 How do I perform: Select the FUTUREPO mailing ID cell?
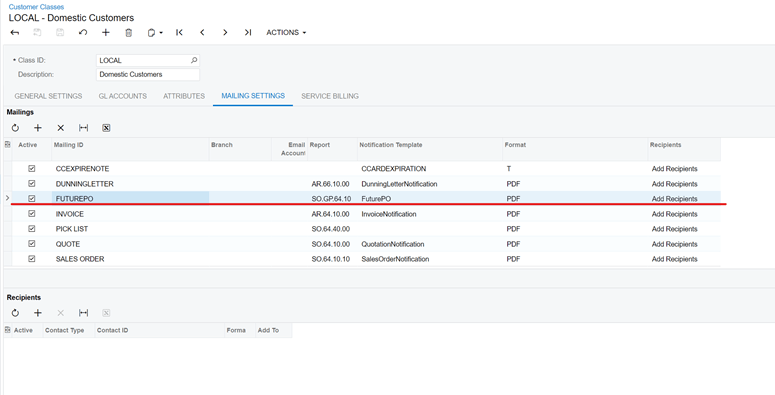click(130, 199)
